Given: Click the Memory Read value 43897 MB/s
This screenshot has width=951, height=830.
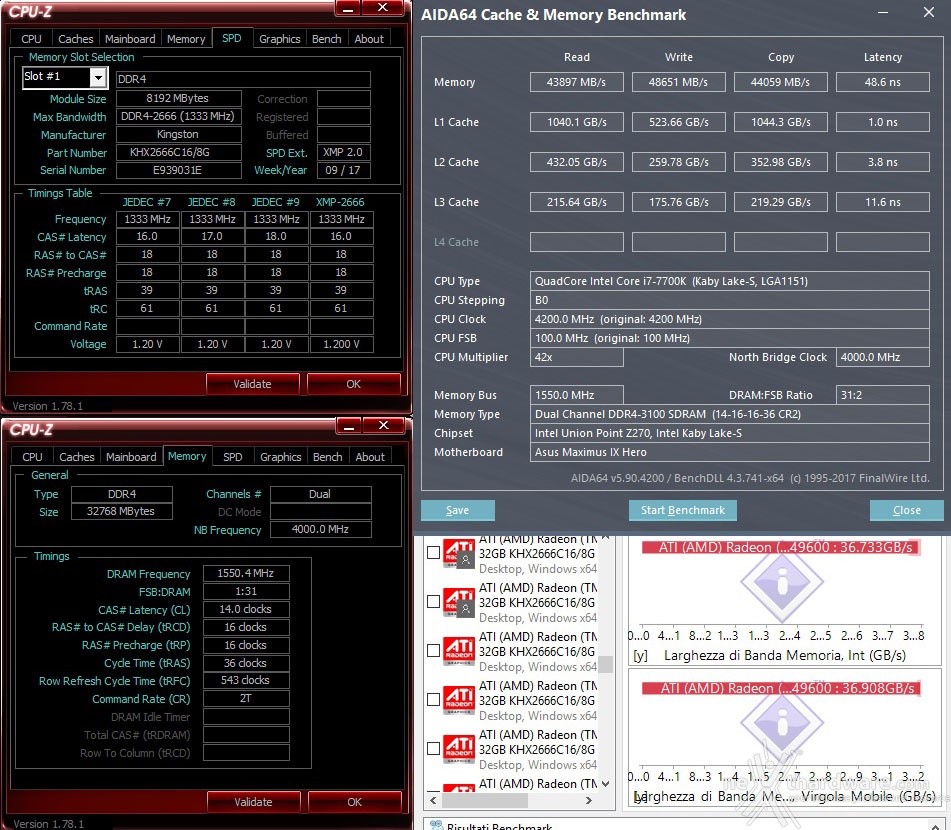Looking at the screenshot, I should 577,82.
